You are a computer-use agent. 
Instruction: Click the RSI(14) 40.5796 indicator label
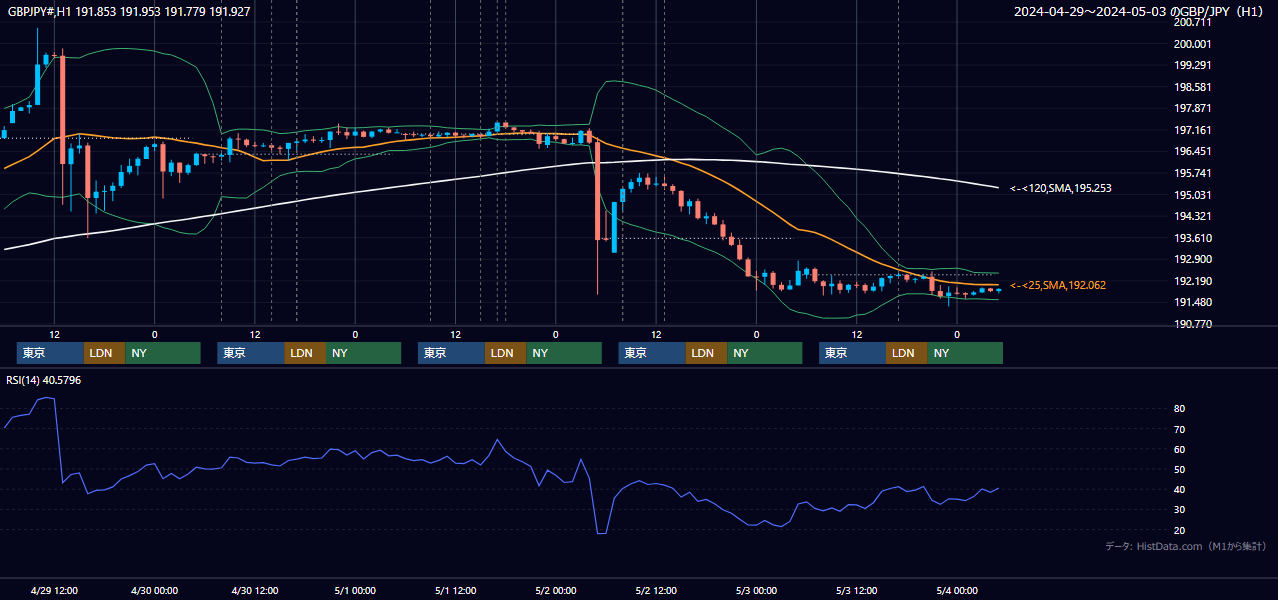point(44,379)
